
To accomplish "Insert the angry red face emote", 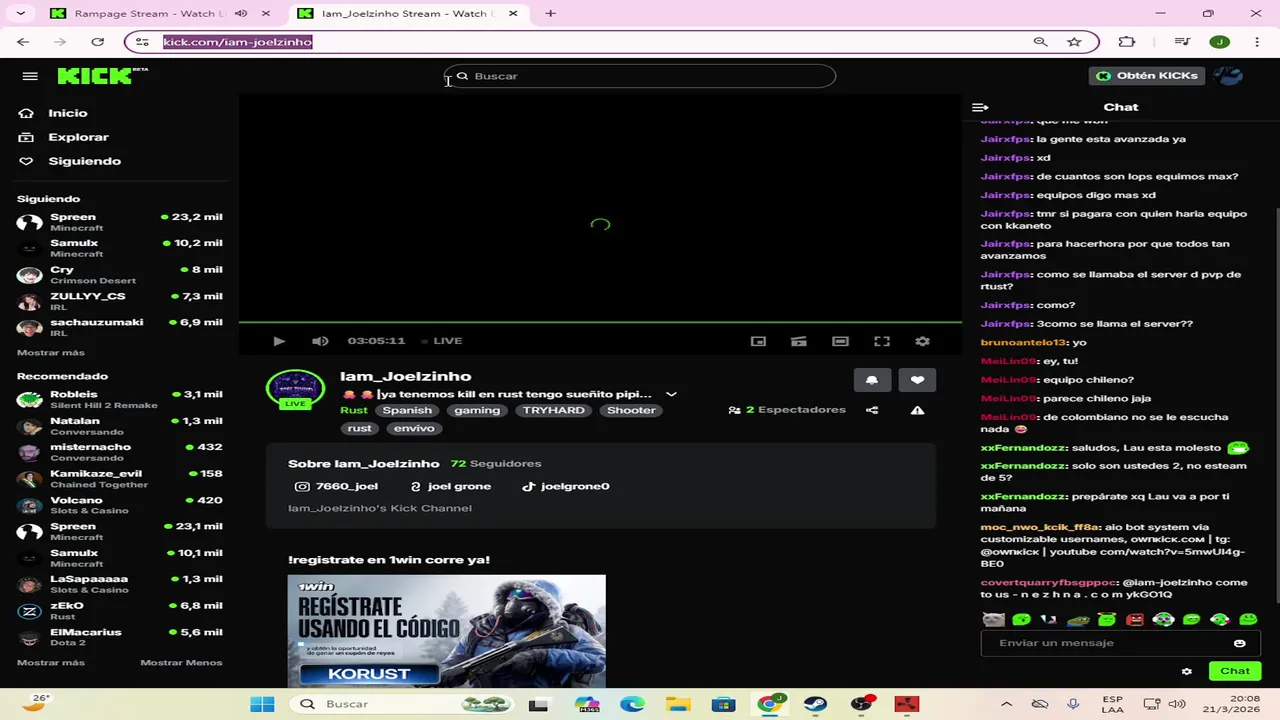I will point(1135,620).
